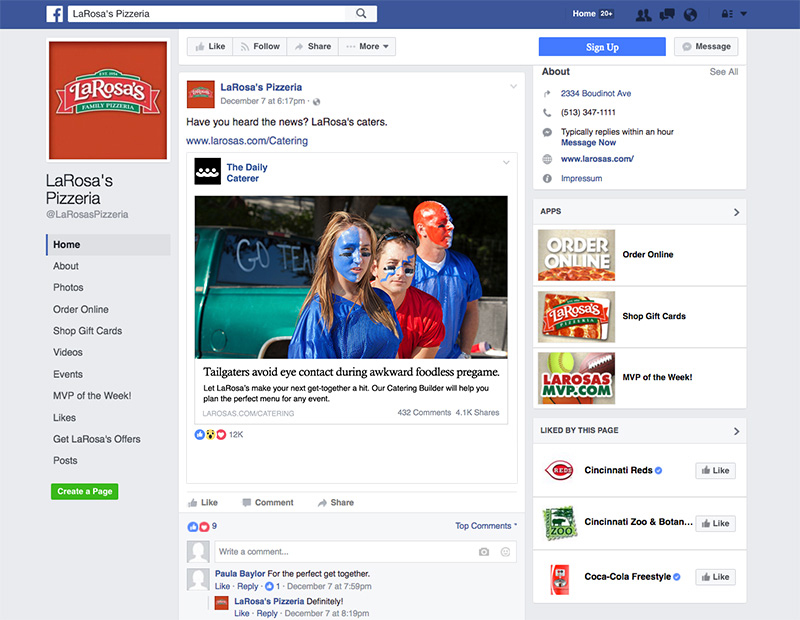Click the 2334 Boudinot Ave address link

click(x=596, y=93)
